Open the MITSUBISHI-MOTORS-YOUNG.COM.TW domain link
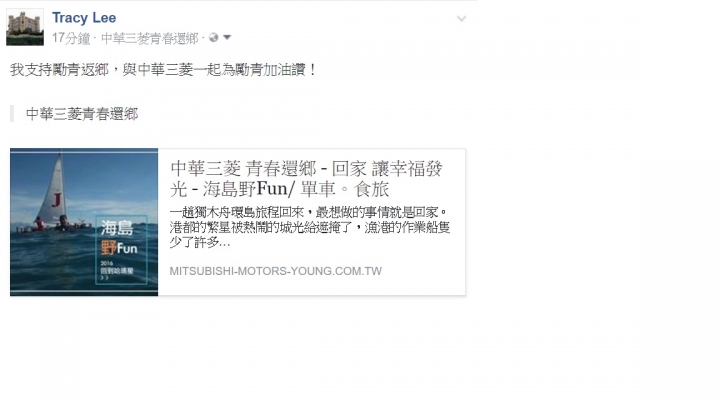720x405 pixels. coord(276,271)
